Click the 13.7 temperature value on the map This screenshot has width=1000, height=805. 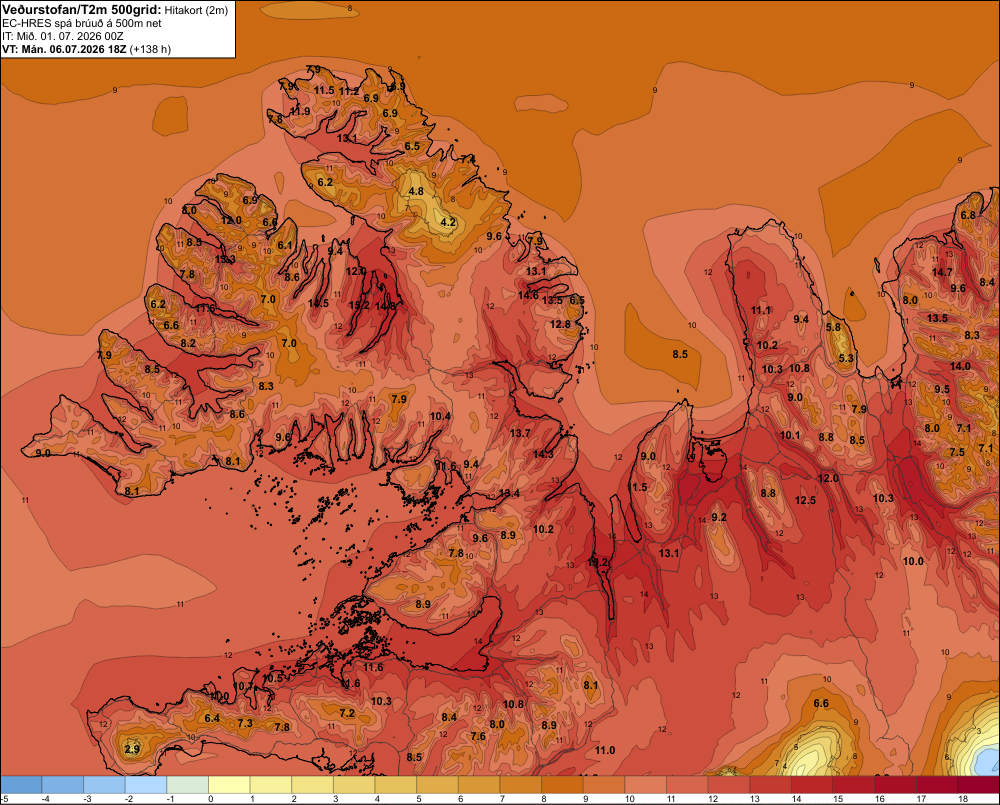(520, 433)
